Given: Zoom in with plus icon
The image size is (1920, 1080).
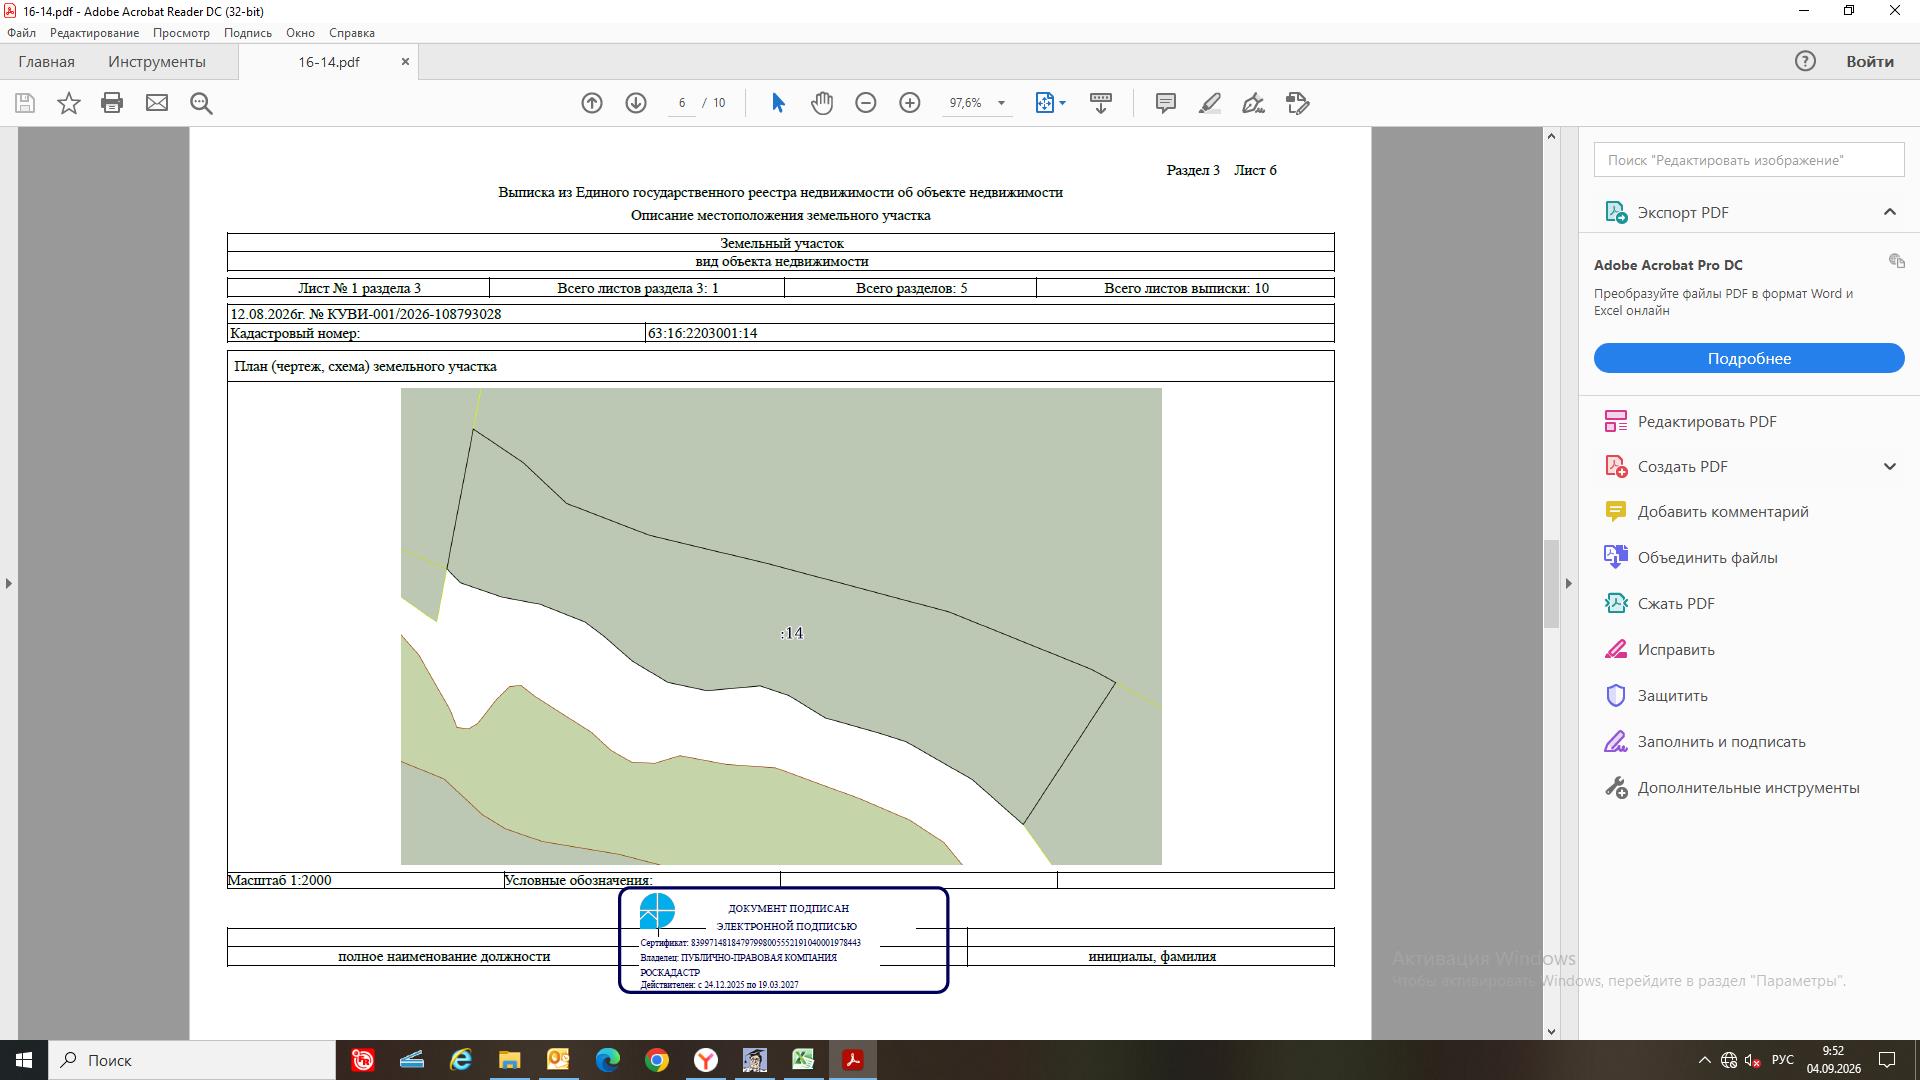Looking at the screenshot, I should tap(910, 103).
